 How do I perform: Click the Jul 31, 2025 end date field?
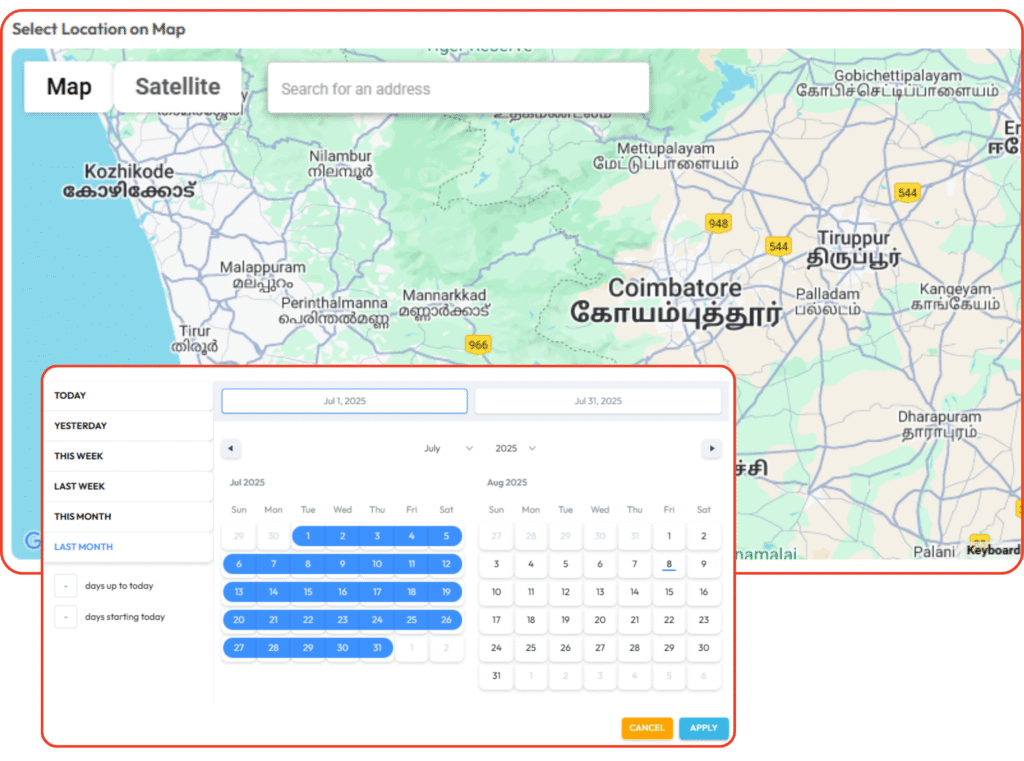pyautogui.click(x=598, y=401)
